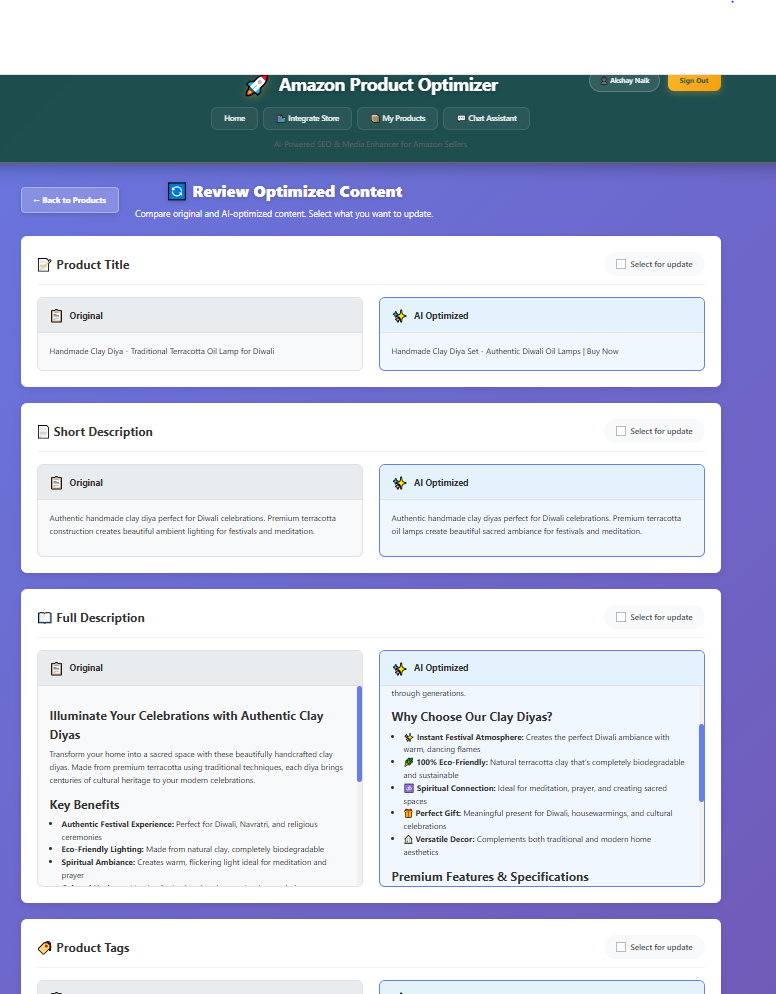Screen dimensions: 776x994
Task: Click Spiritual Ambiance bullet text
Action: click(194, 868)
